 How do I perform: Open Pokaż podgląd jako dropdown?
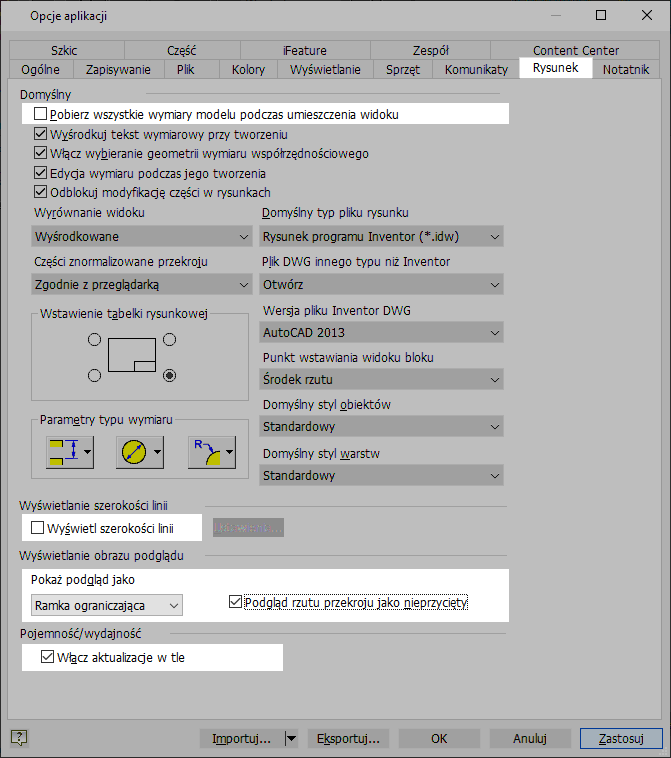coord(107,605)
